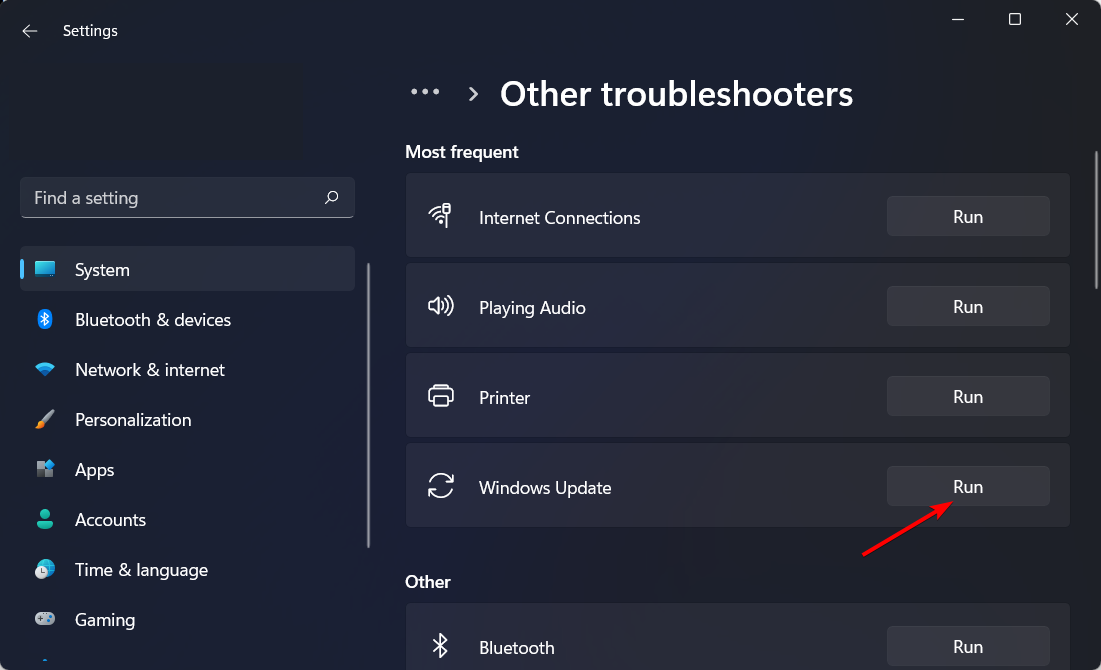Click the main page vertical scrollbar

[1096, 220]
